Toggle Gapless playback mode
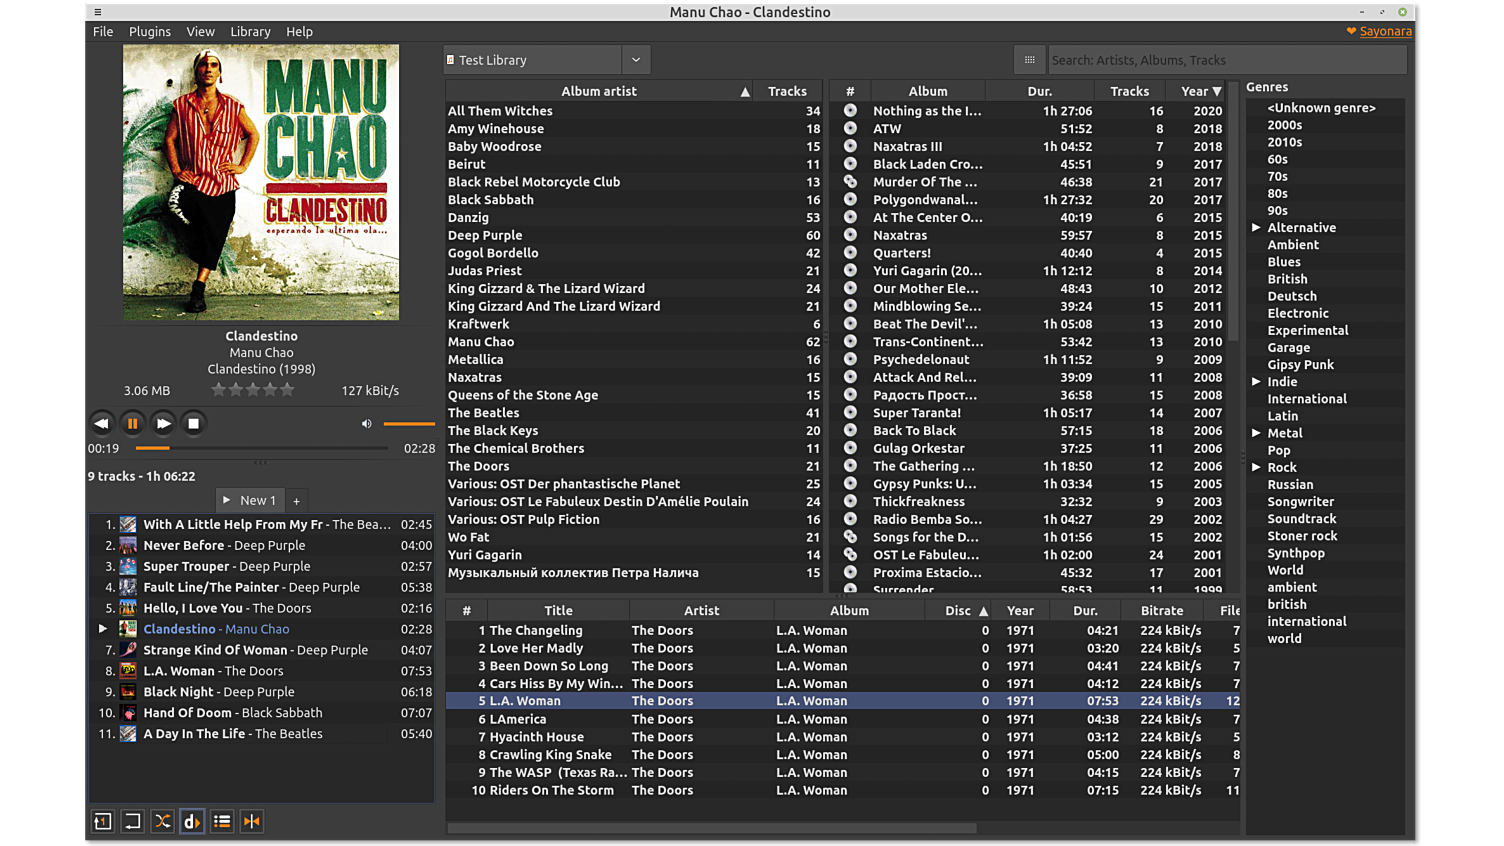This screenshot has width=1504, height=846. click(x=252, y=821)
